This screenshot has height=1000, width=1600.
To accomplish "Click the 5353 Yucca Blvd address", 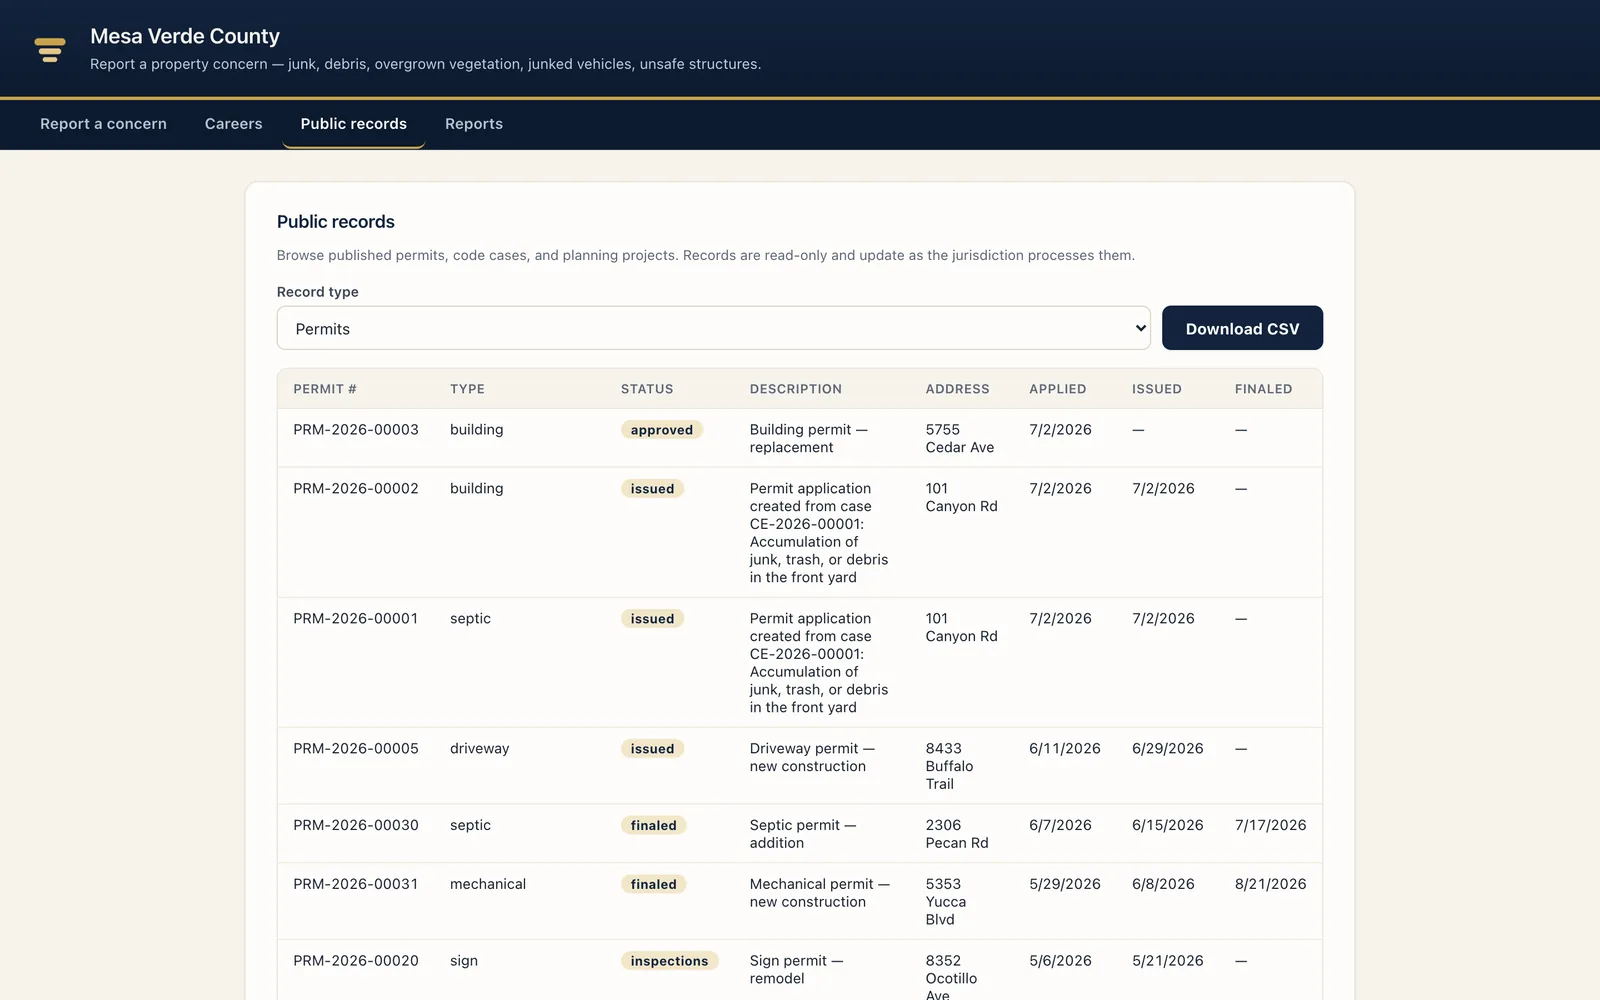I will click(x=946, y=902).
